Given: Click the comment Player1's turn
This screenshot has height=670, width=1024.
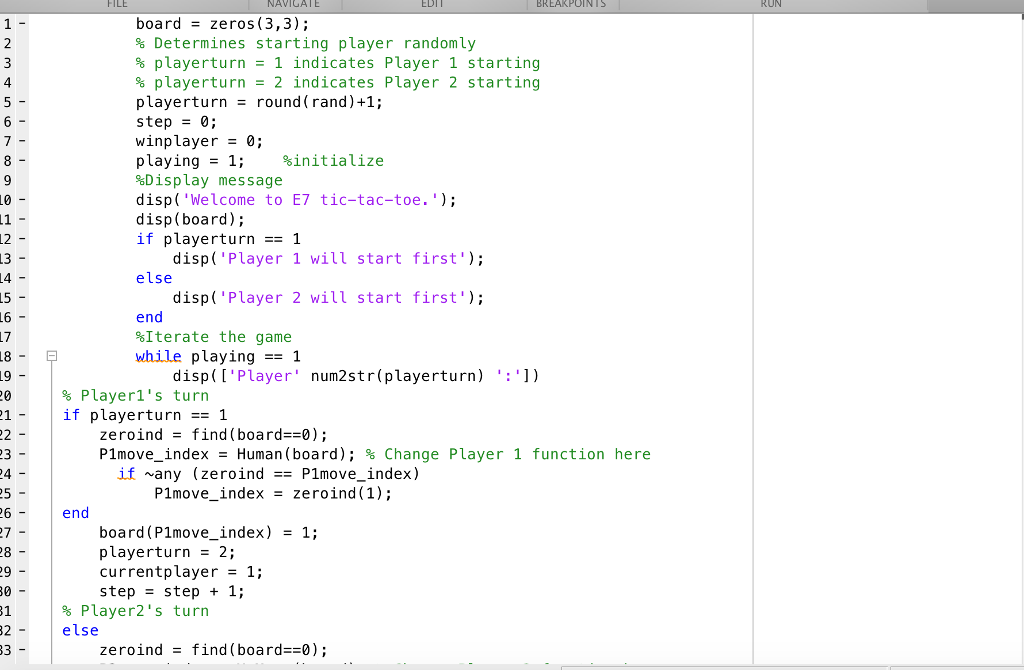Looking at the screenshot, I should pyautogui.click(x=136, y=395).
